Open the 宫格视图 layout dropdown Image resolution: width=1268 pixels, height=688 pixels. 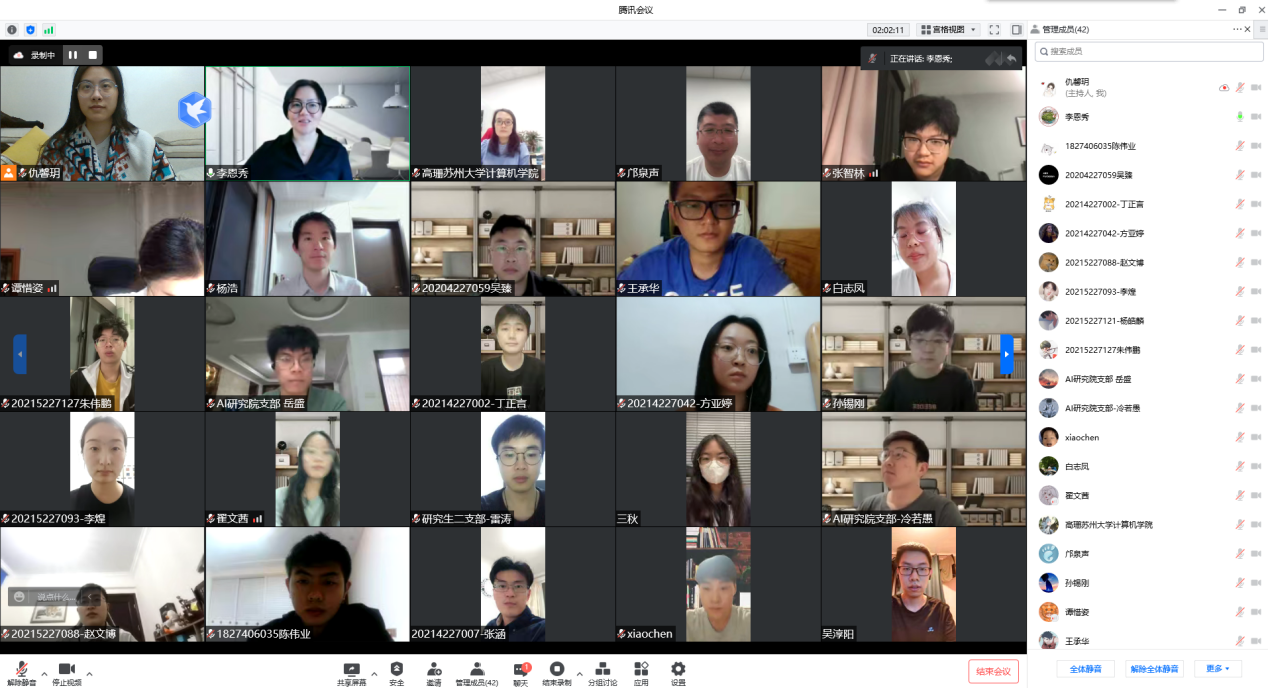(x=949, y=30)
